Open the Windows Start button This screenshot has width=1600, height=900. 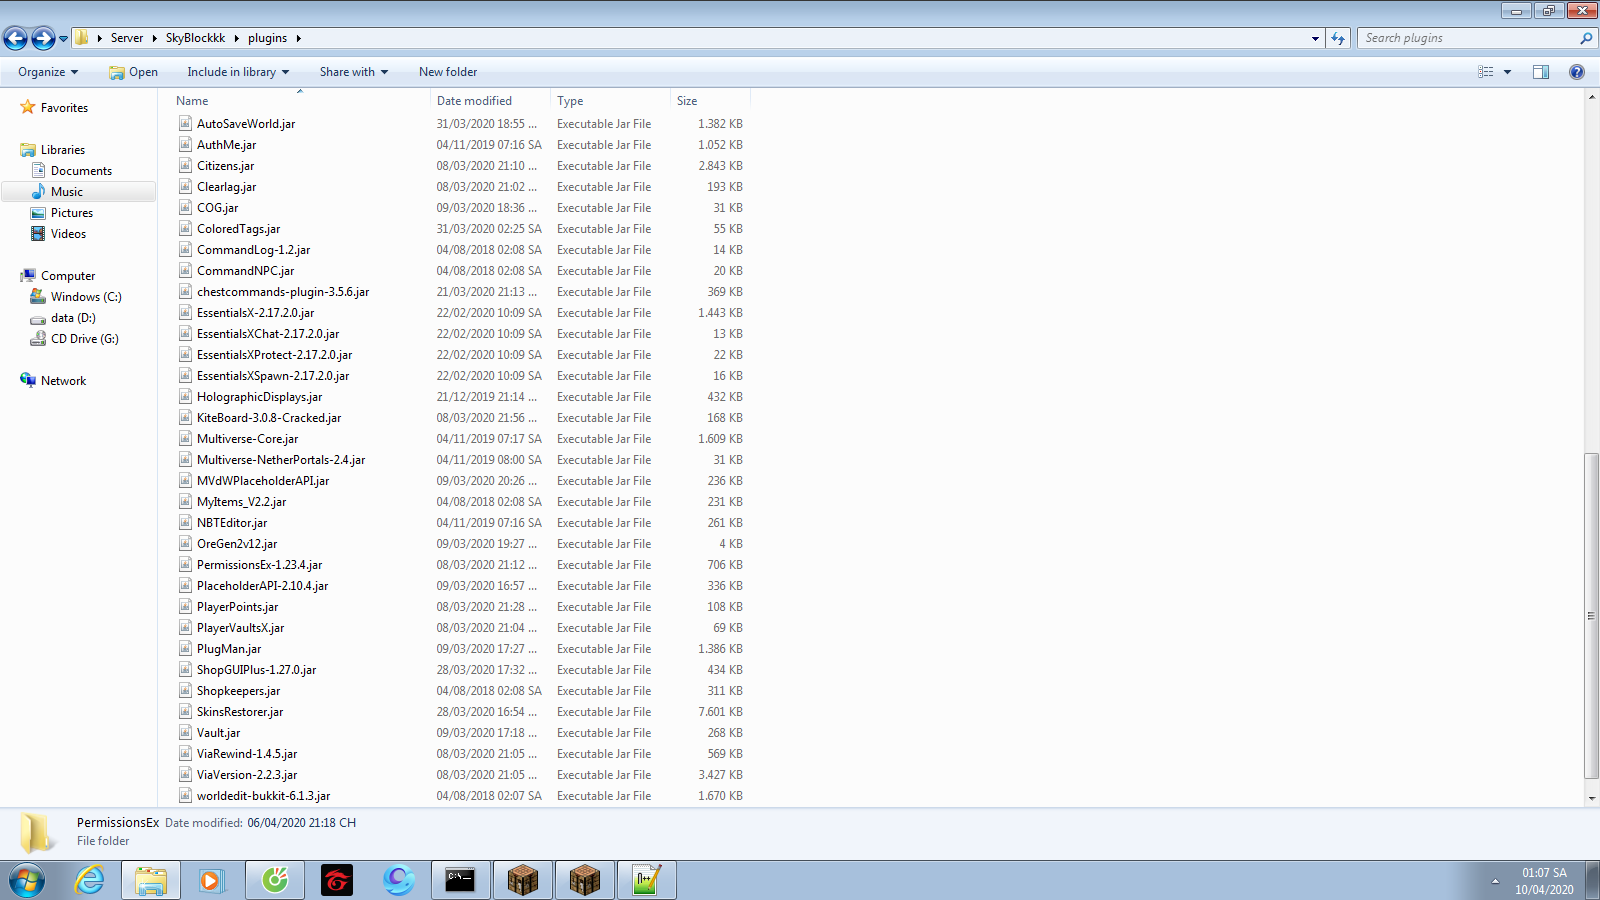click(27, 880)
